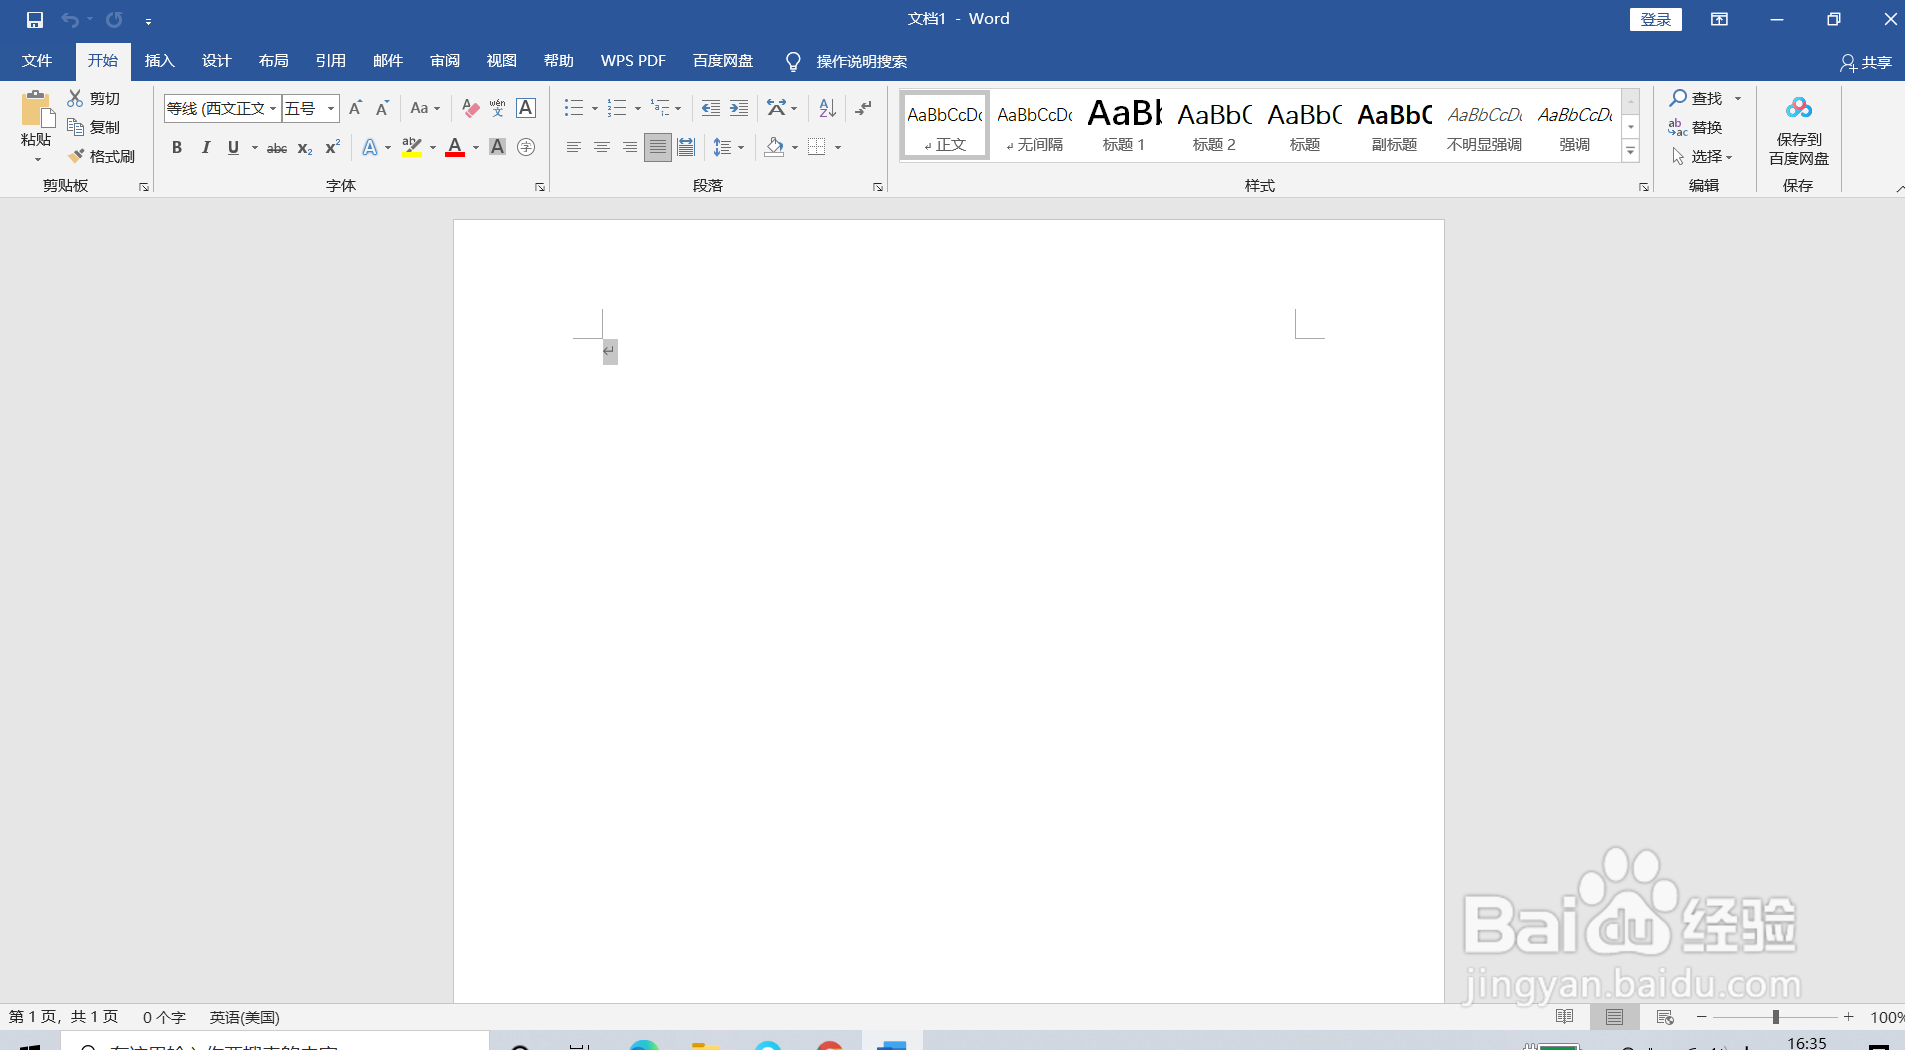
Task: Increase font size with the grow icon
Action: tap(355, 108)
